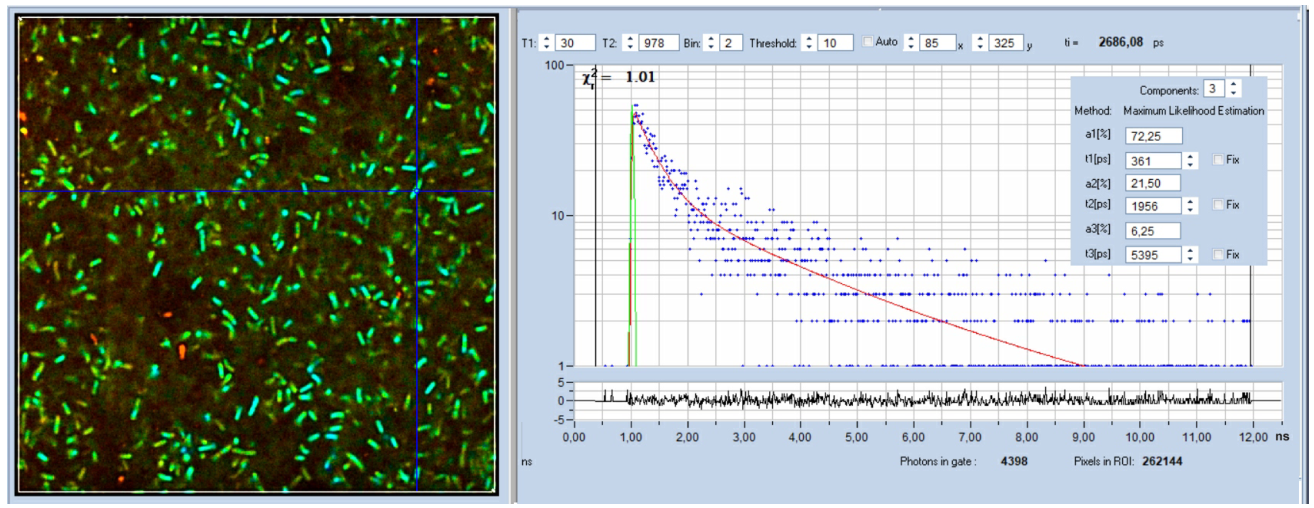
Task: Click the Components spinner arrows
Action: (1233, 90)
